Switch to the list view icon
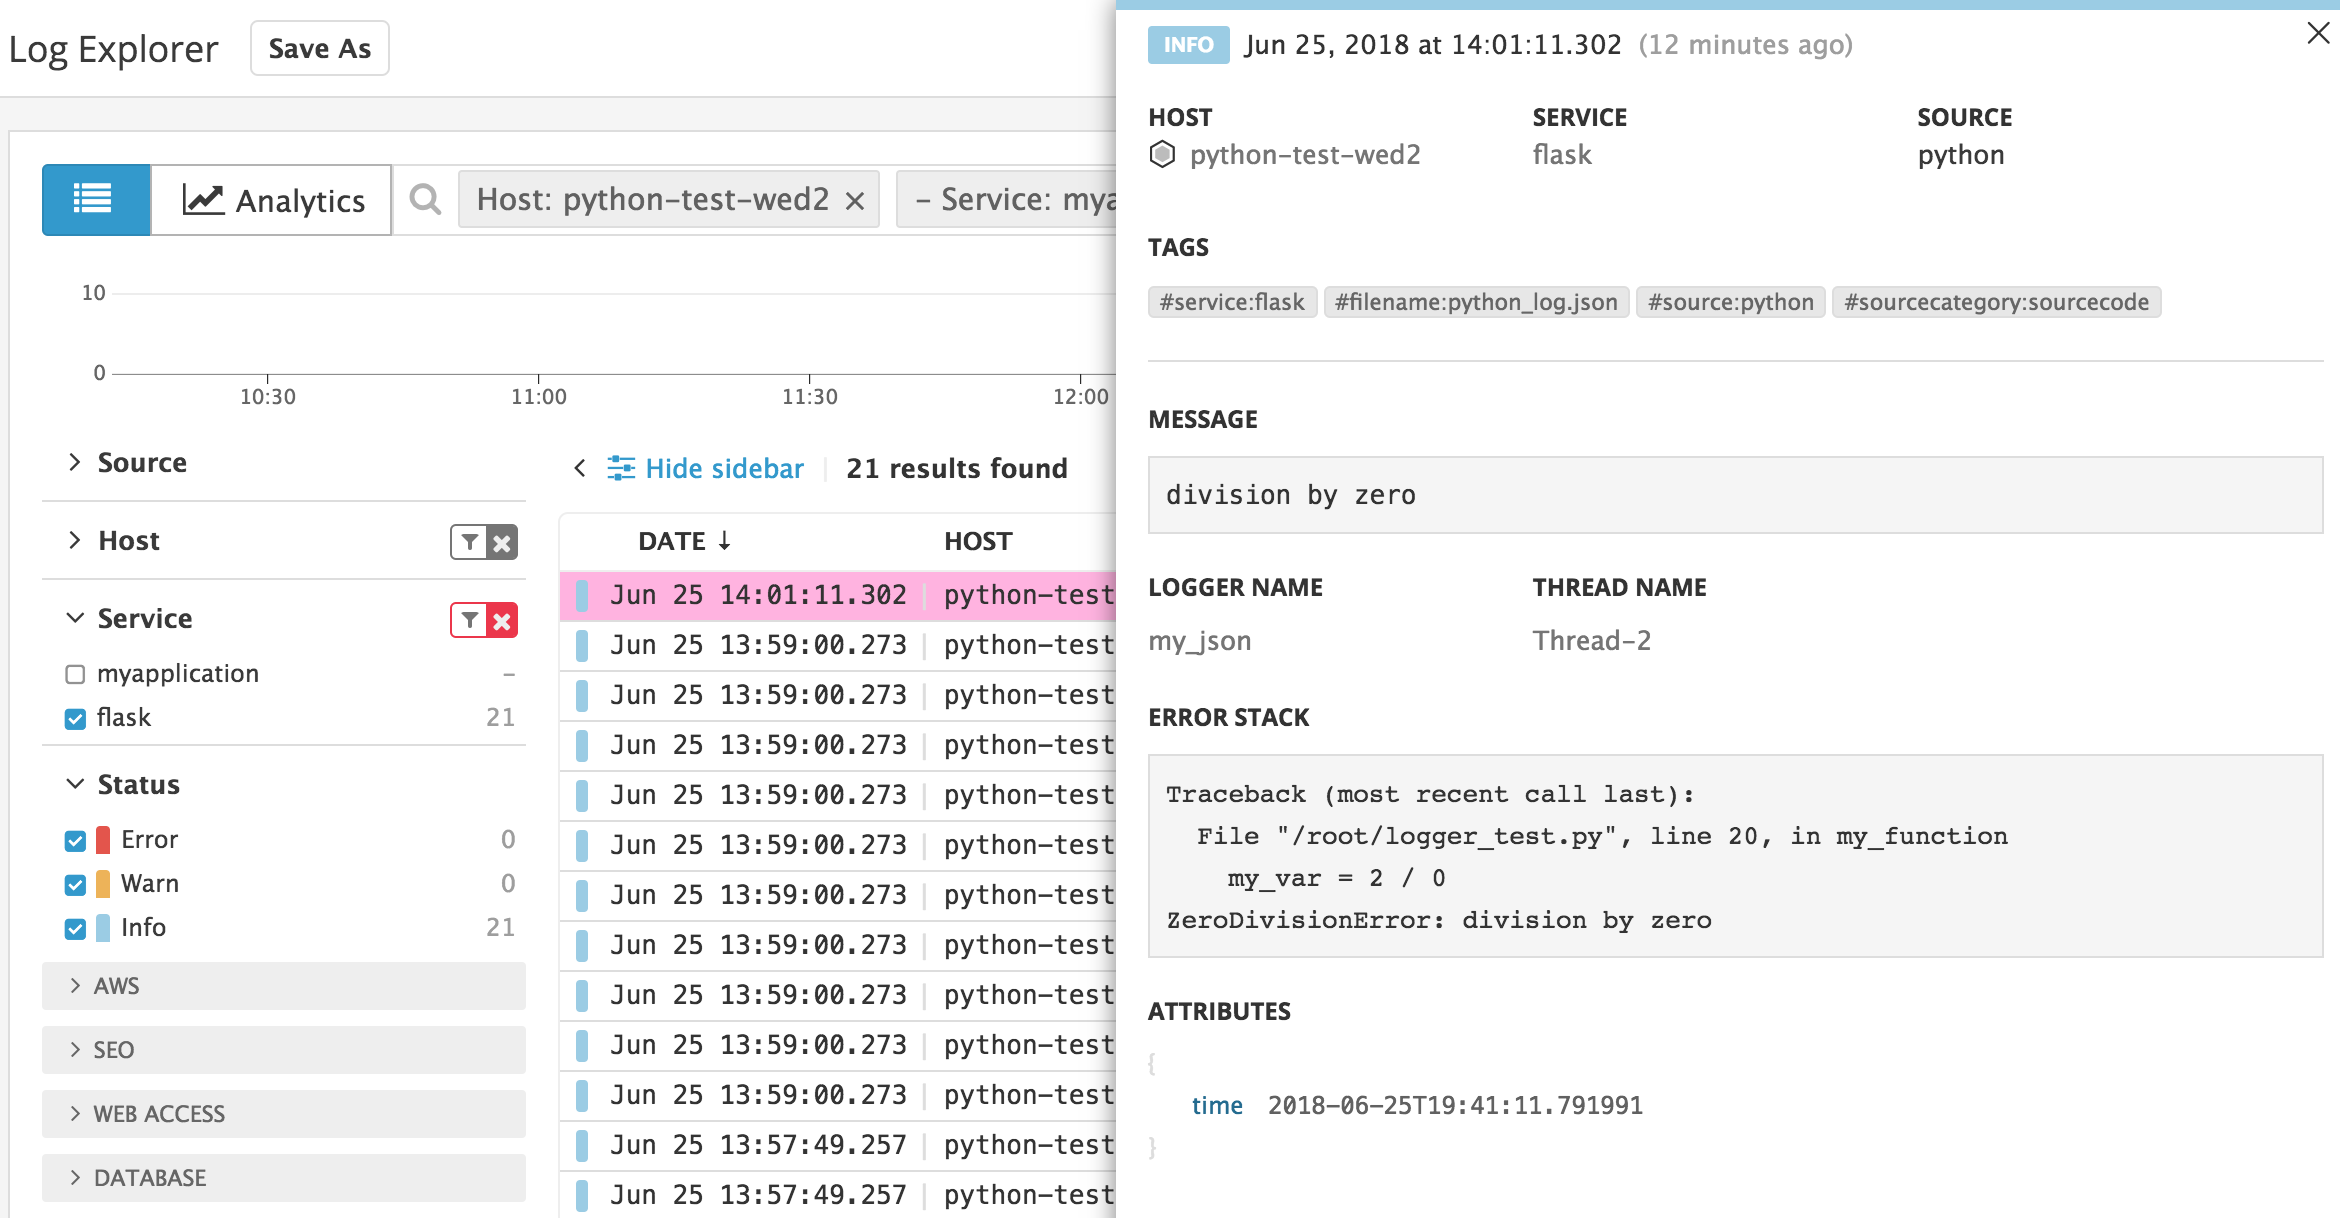 tap(94, 199)
